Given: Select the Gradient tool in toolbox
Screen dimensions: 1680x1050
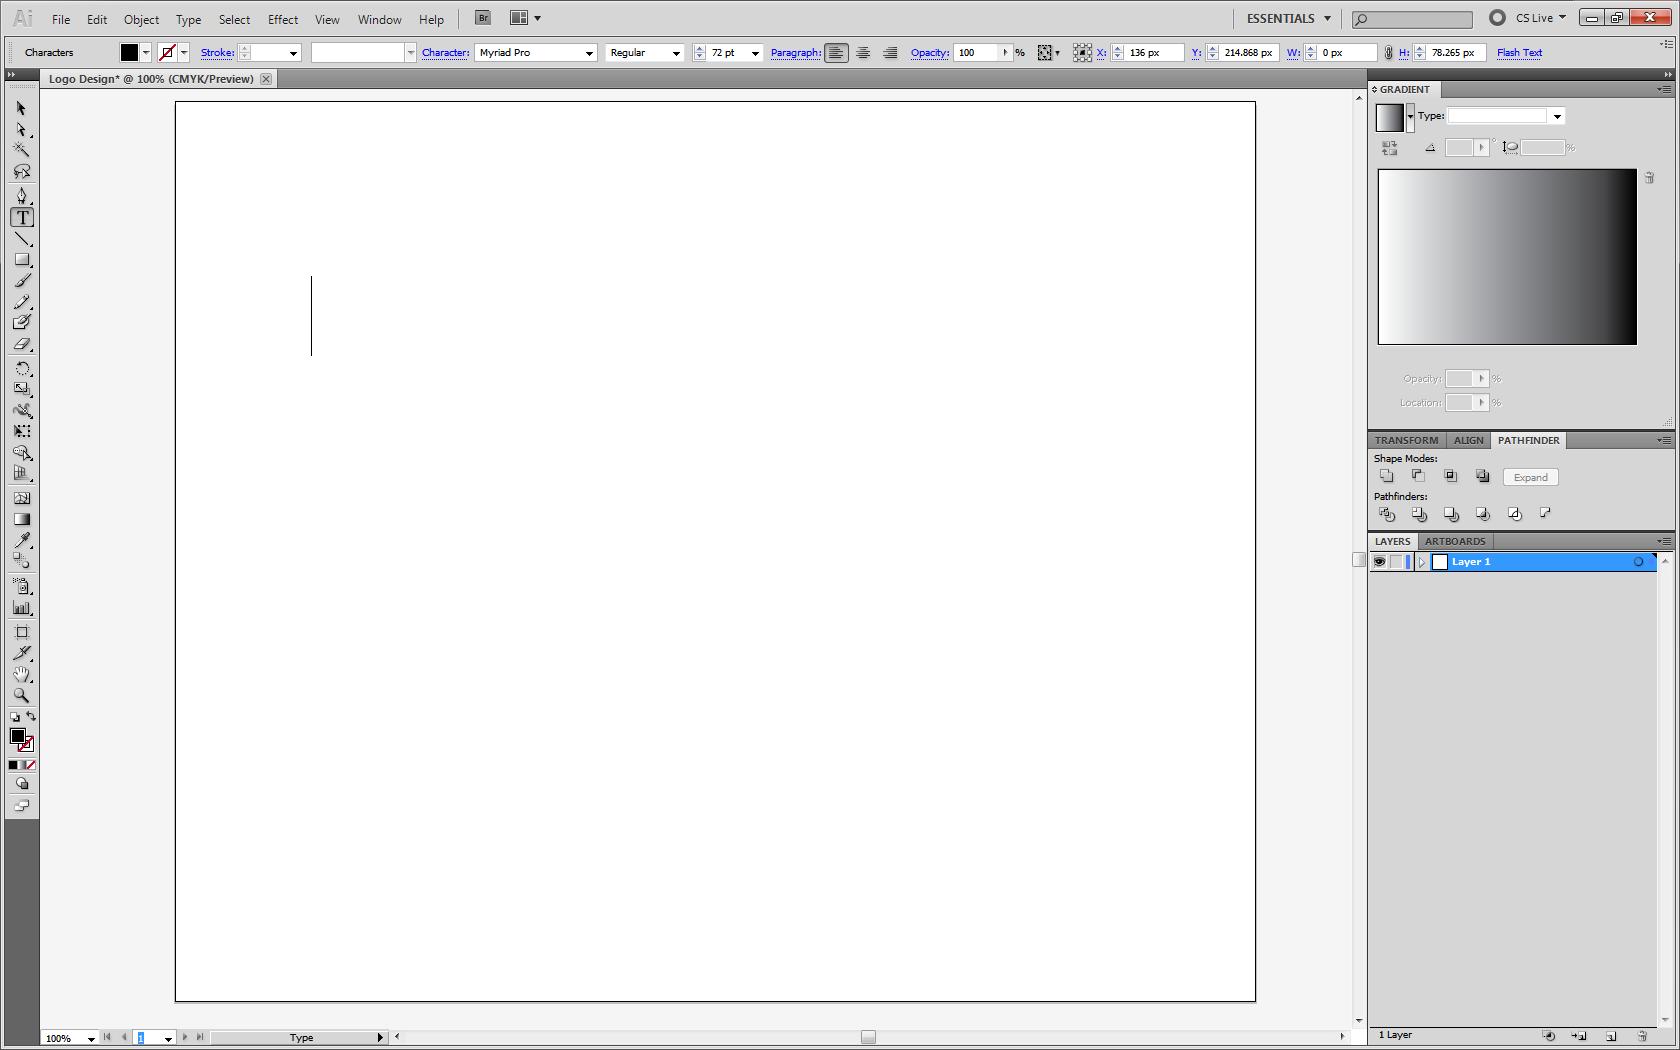Looking at the screenshot, I should coord(22,519).
